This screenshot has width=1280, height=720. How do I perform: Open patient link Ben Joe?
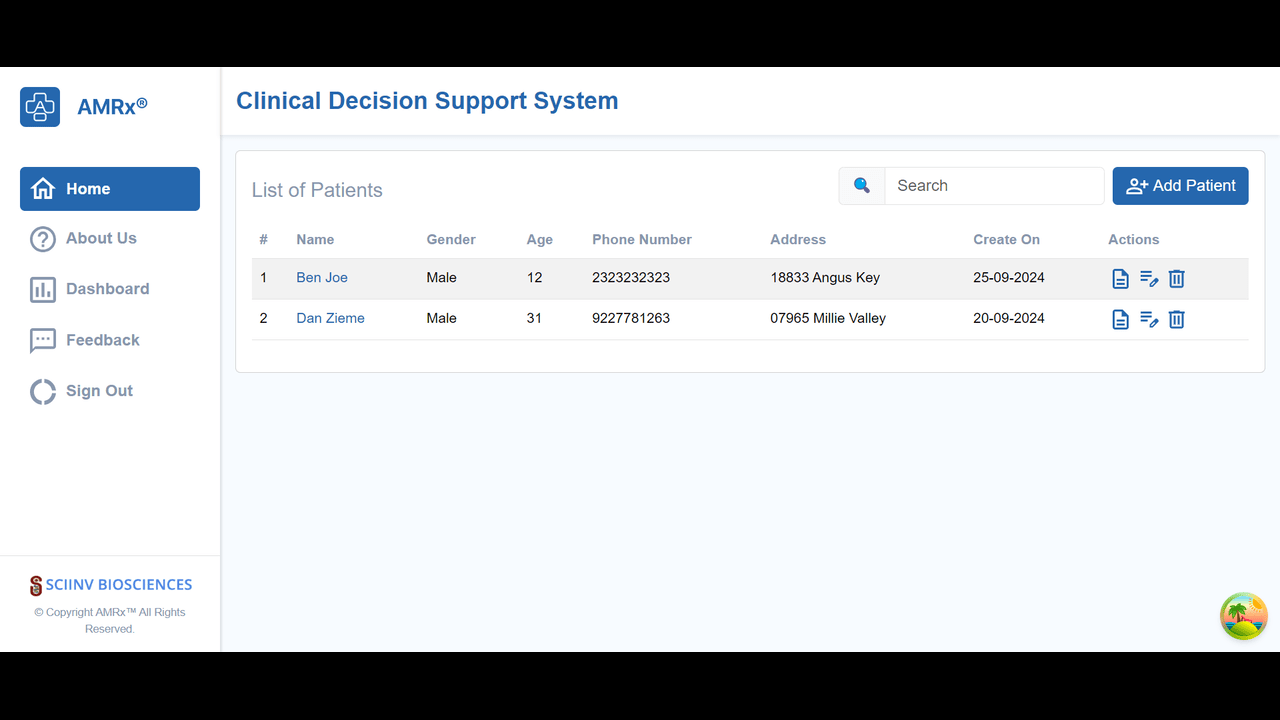322,278
